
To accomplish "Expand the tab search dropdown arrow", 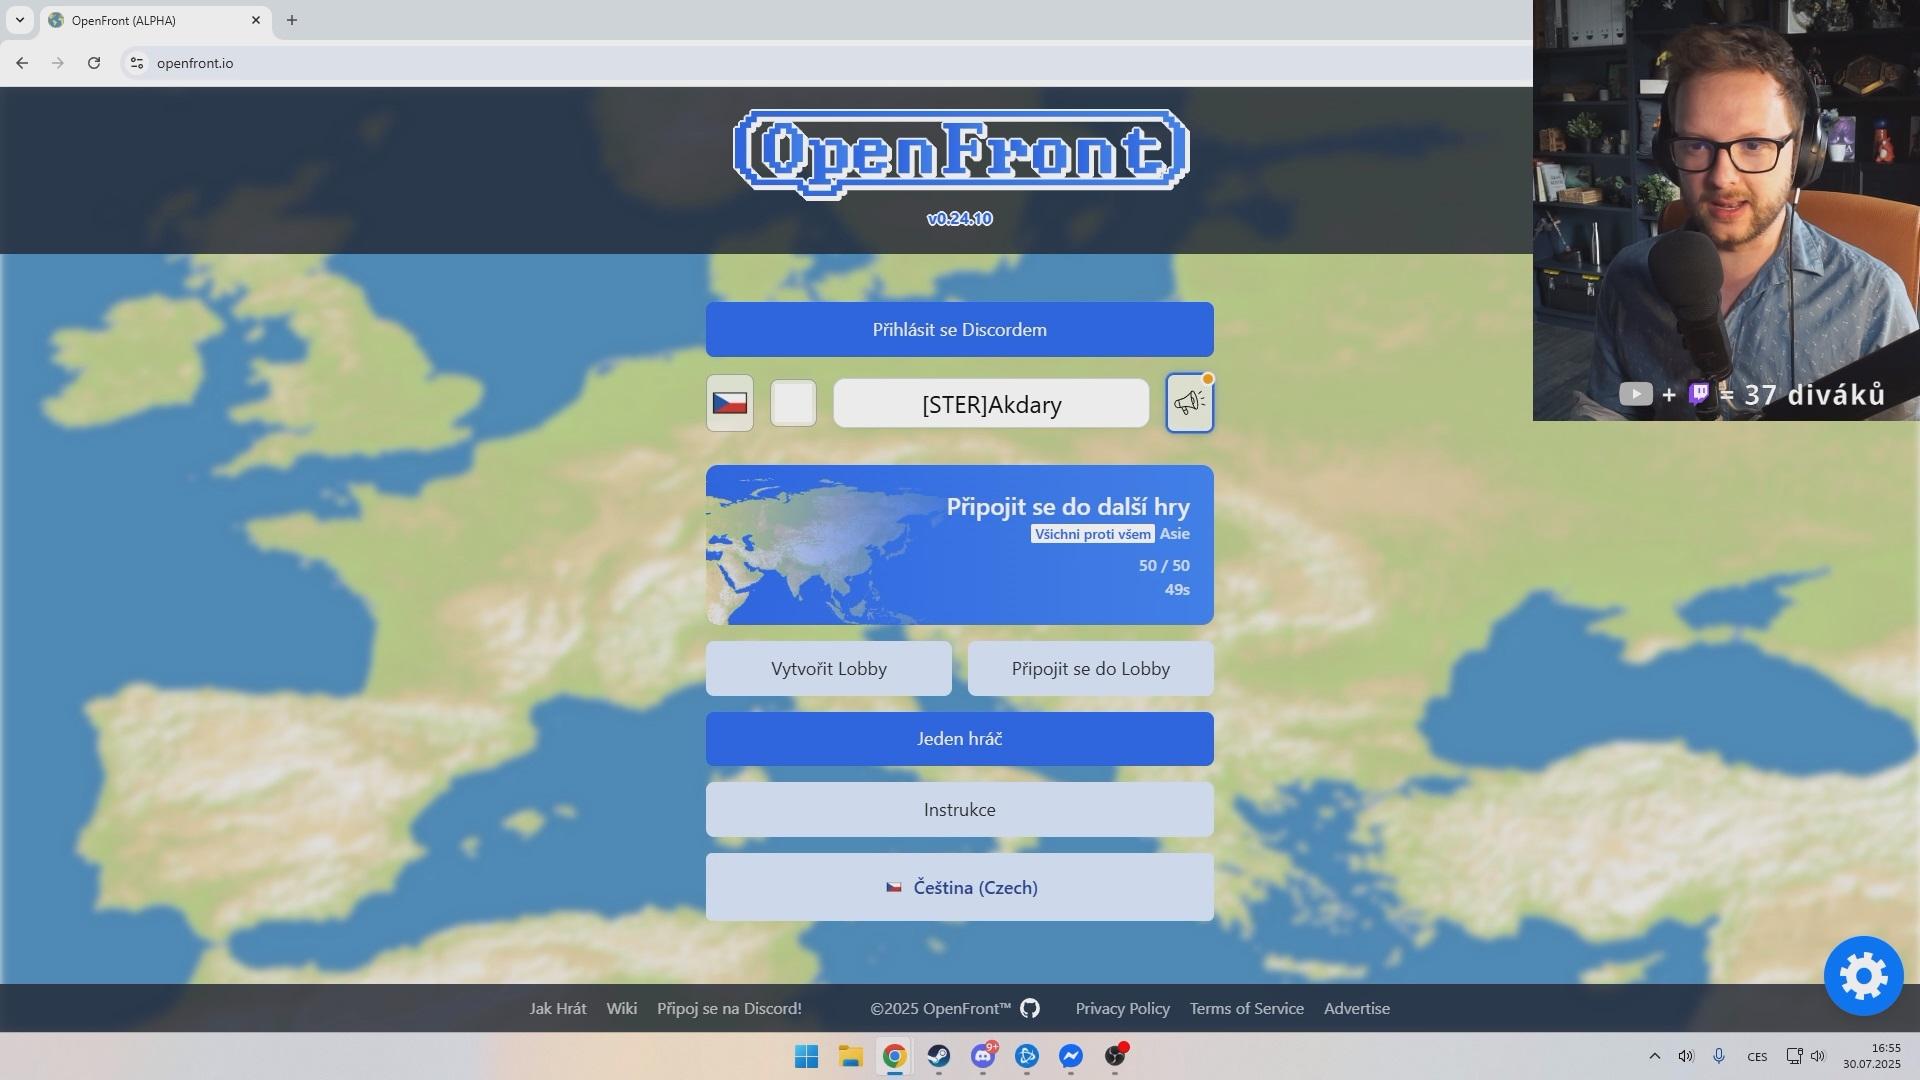I will (19, 20).
